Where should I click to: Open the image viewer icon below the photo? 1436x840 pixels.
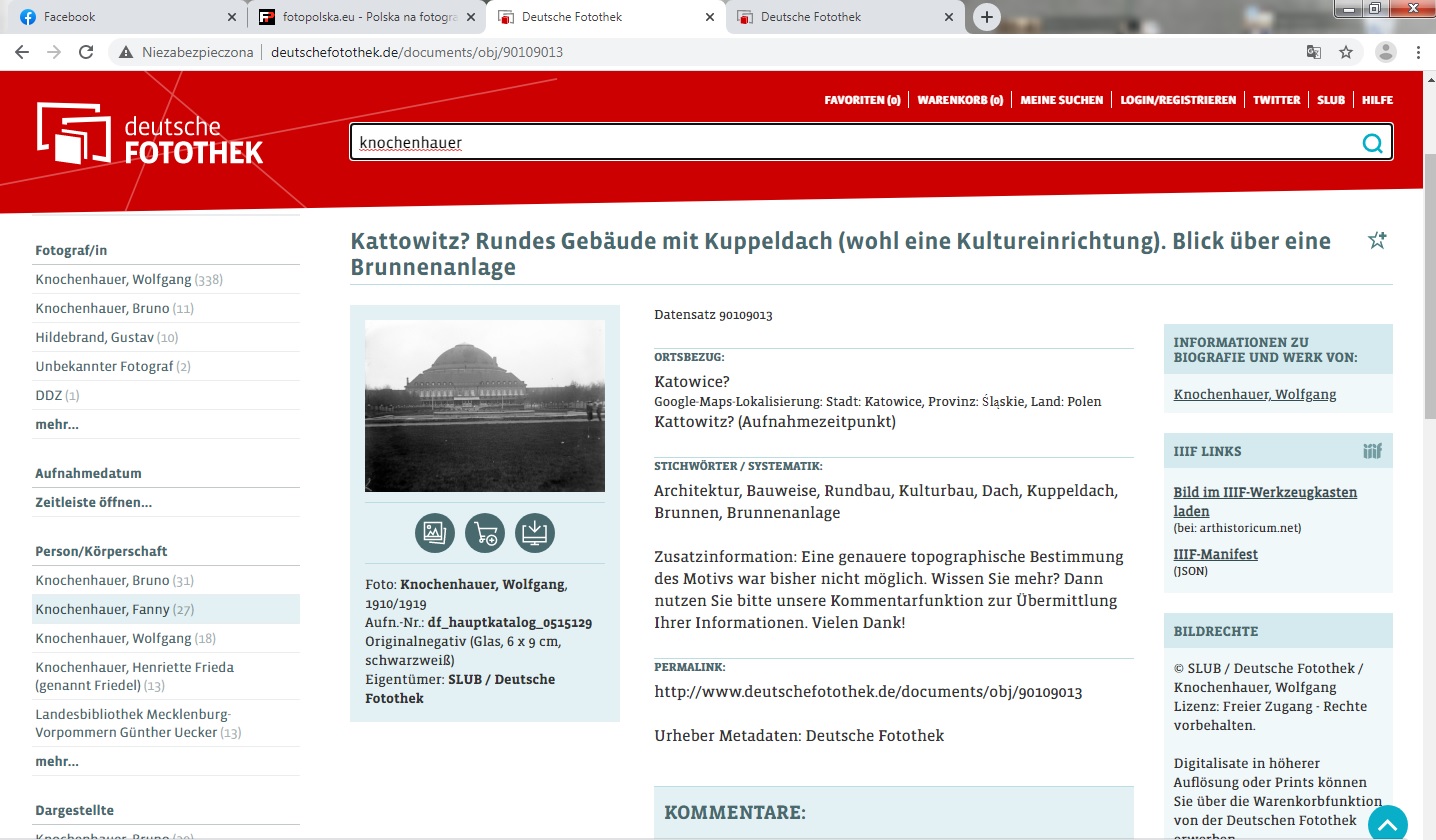point(435,533)
